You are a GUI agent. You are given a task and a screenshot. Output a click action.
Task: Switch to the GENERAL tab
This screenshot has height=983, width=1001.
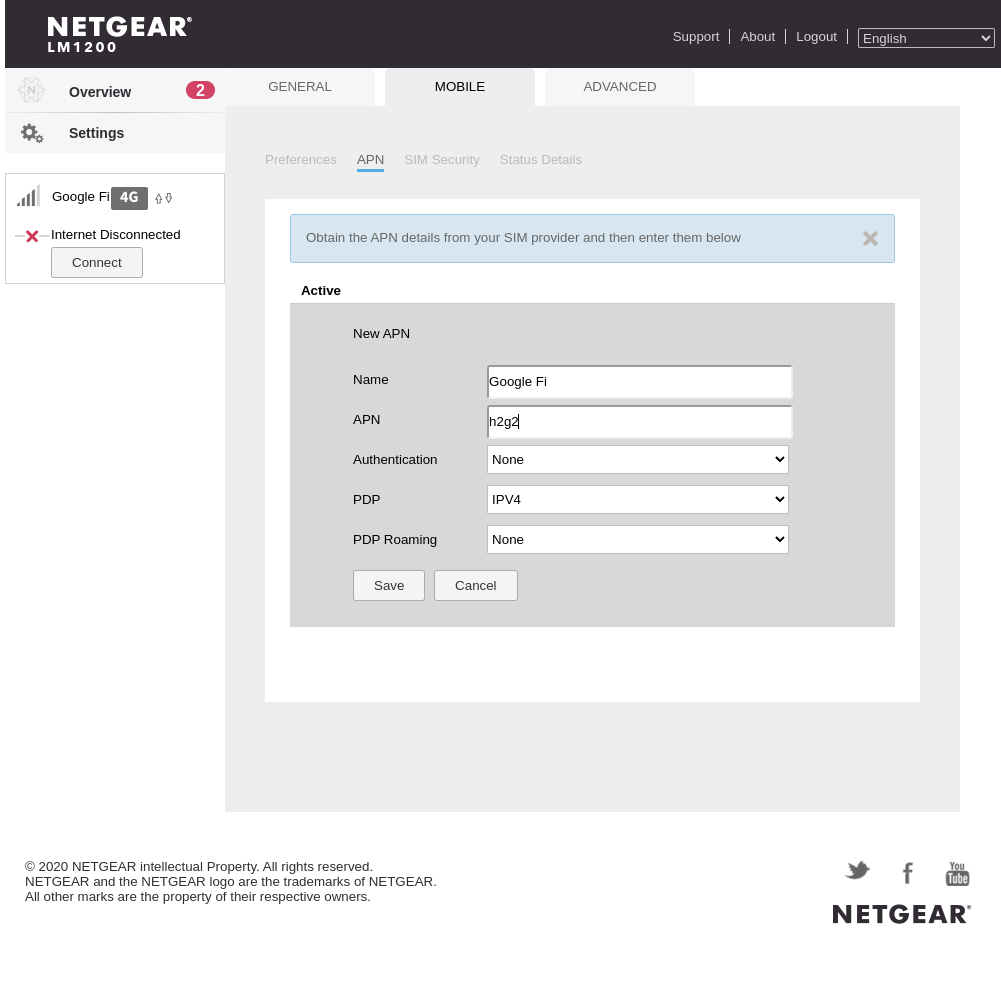(x=299, y=87)
